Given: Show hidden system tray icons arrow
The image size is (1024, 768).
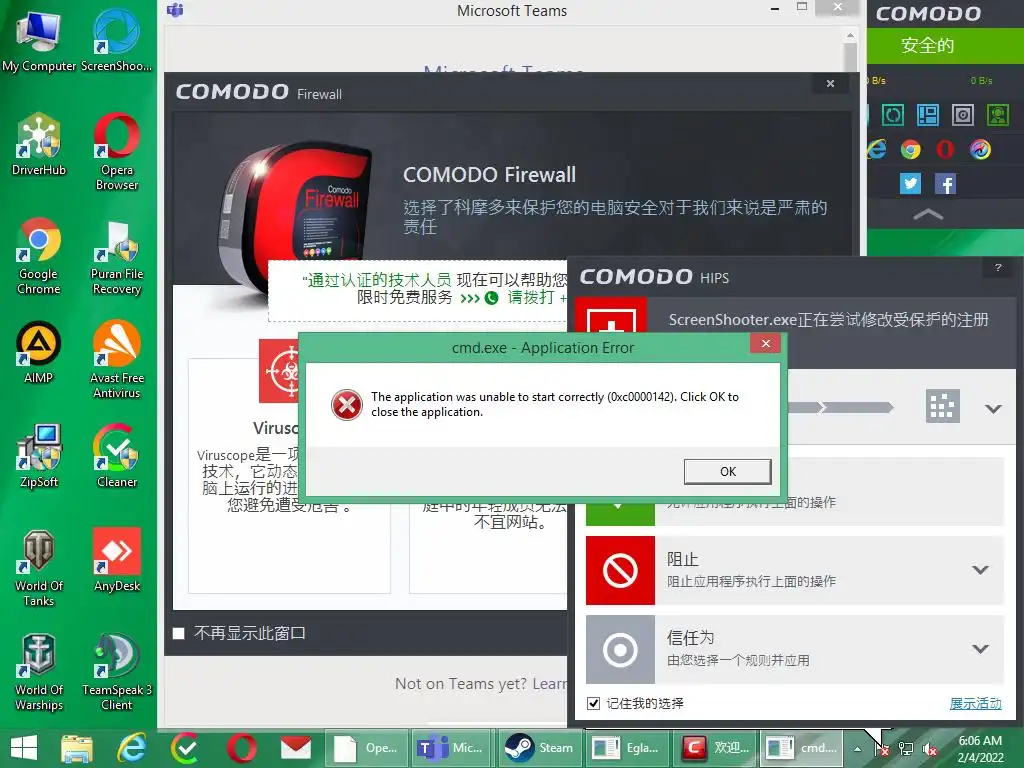Looking at the screenshot, I should [857, 749].
